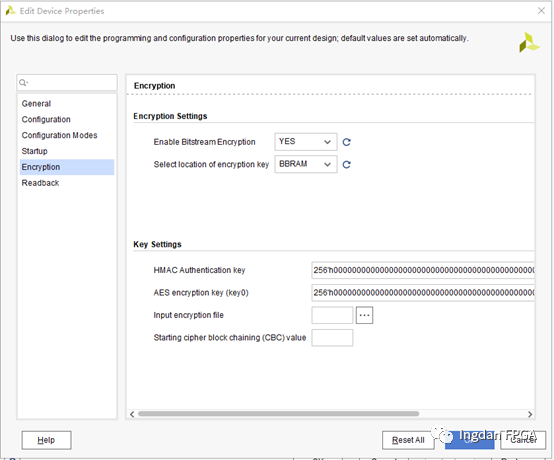Select the Encryption category
This screenshot has width=554, height=460.
point(67,167)
